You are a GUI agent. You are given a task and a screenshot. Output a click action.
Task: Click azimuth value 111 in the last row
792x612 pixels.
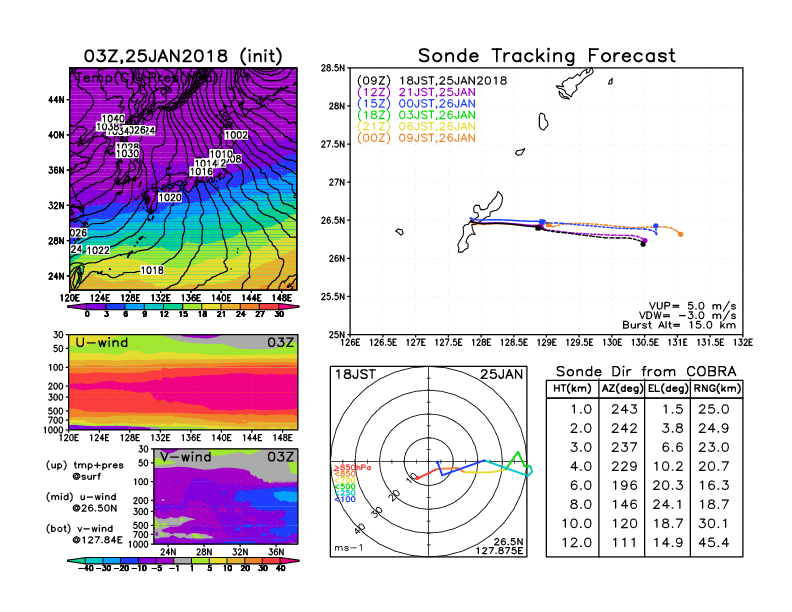pos(624,543)
